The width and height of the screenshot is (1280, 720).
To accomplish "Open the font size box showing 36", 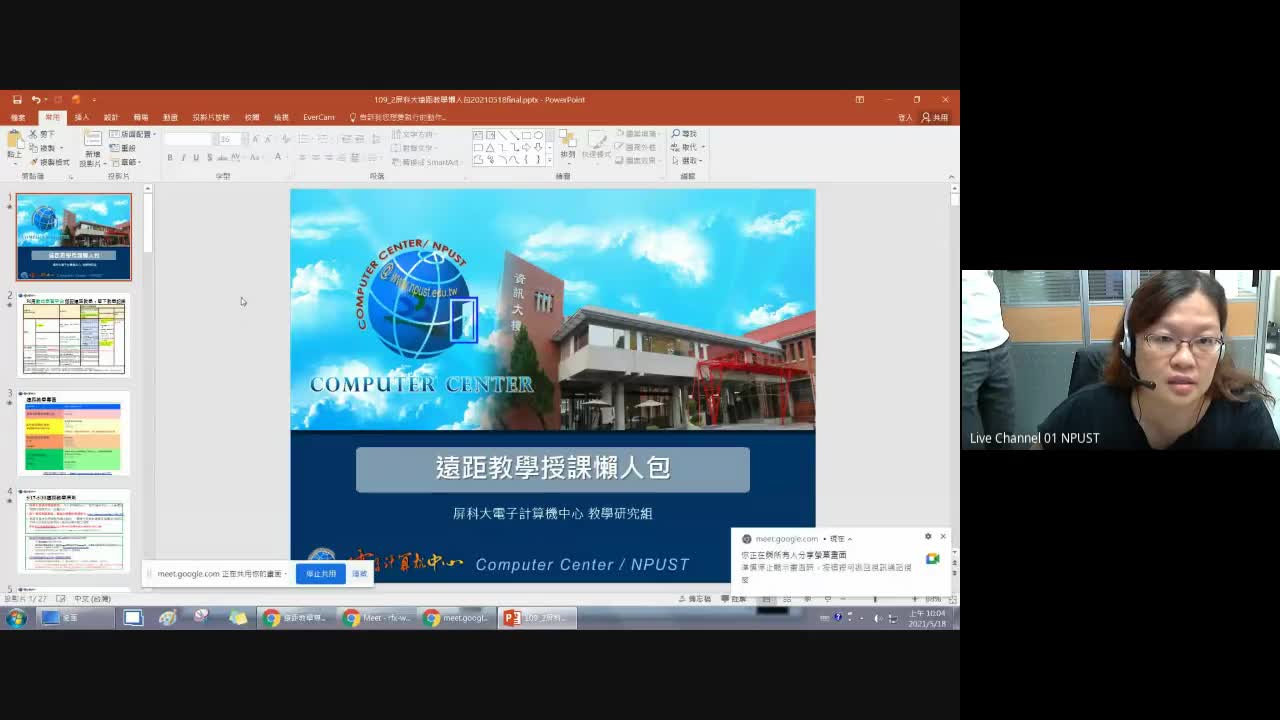I will (x=230, y=139).
